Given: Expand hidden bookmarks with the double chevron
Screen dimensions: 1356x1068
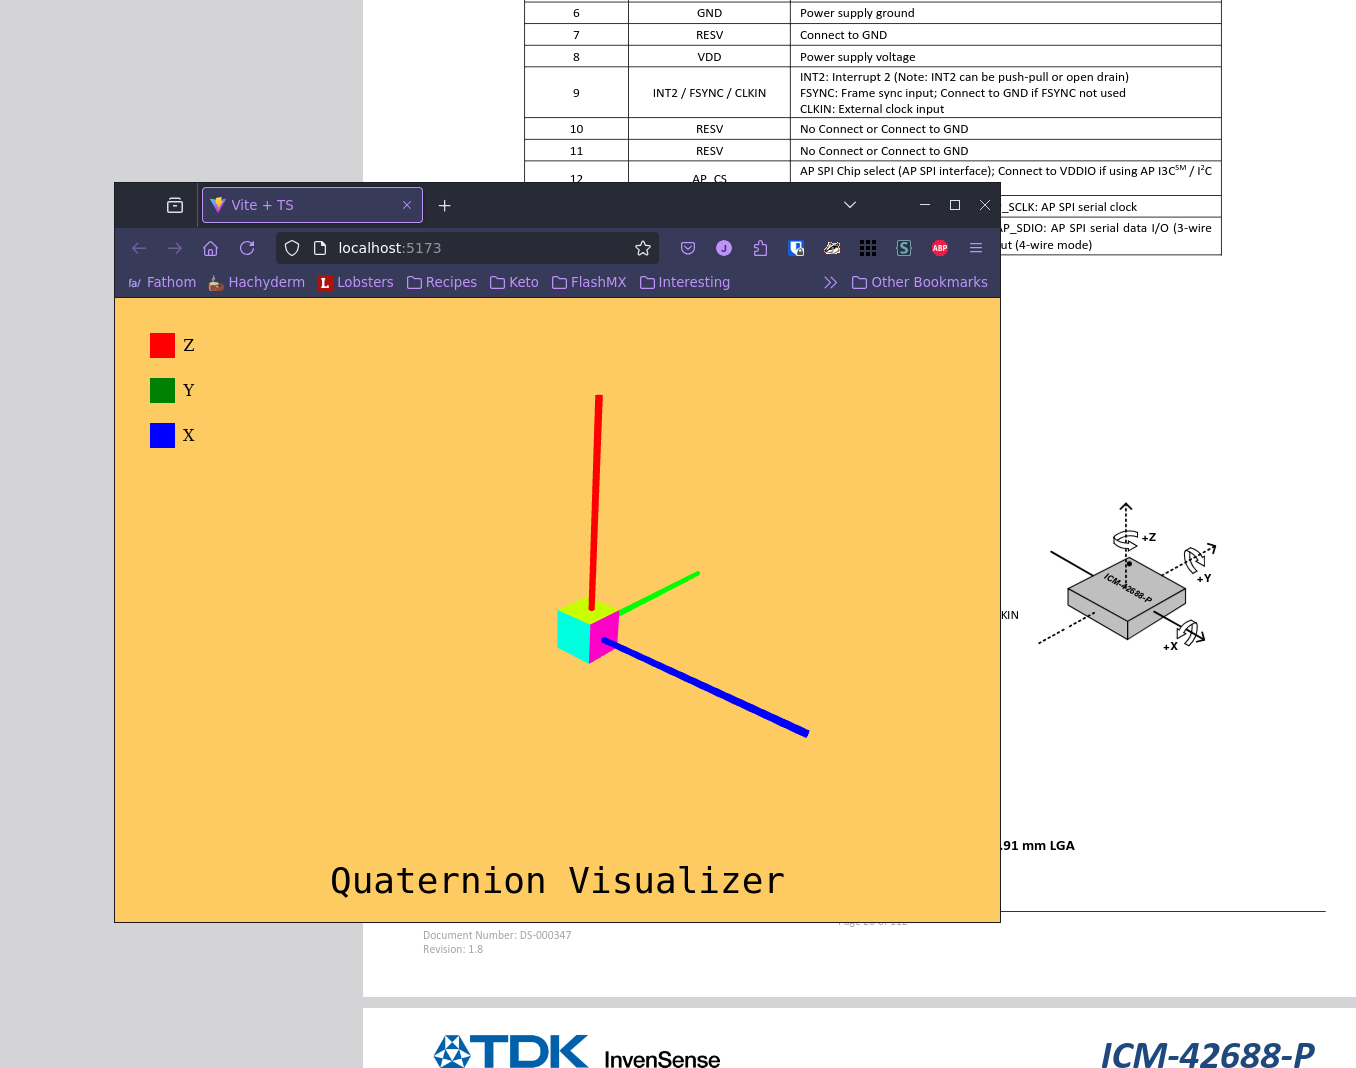Looking at the screenshot, I should click(831, 282).
